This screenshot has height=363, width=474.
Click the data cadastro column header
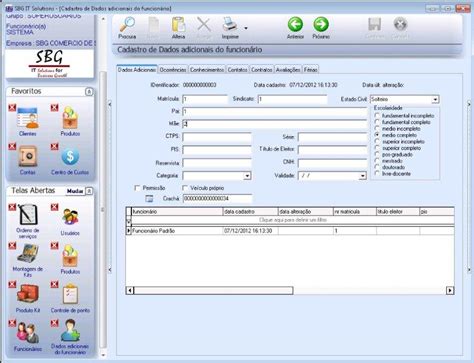click(x=250, y=212)
